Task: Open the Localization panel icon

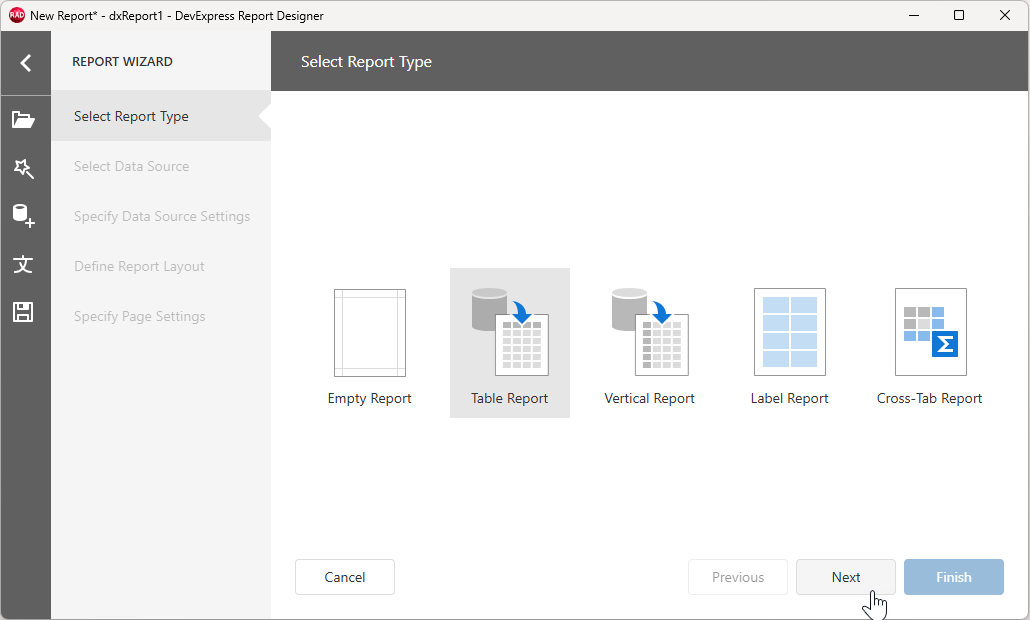Action: (x=25, y=265)
